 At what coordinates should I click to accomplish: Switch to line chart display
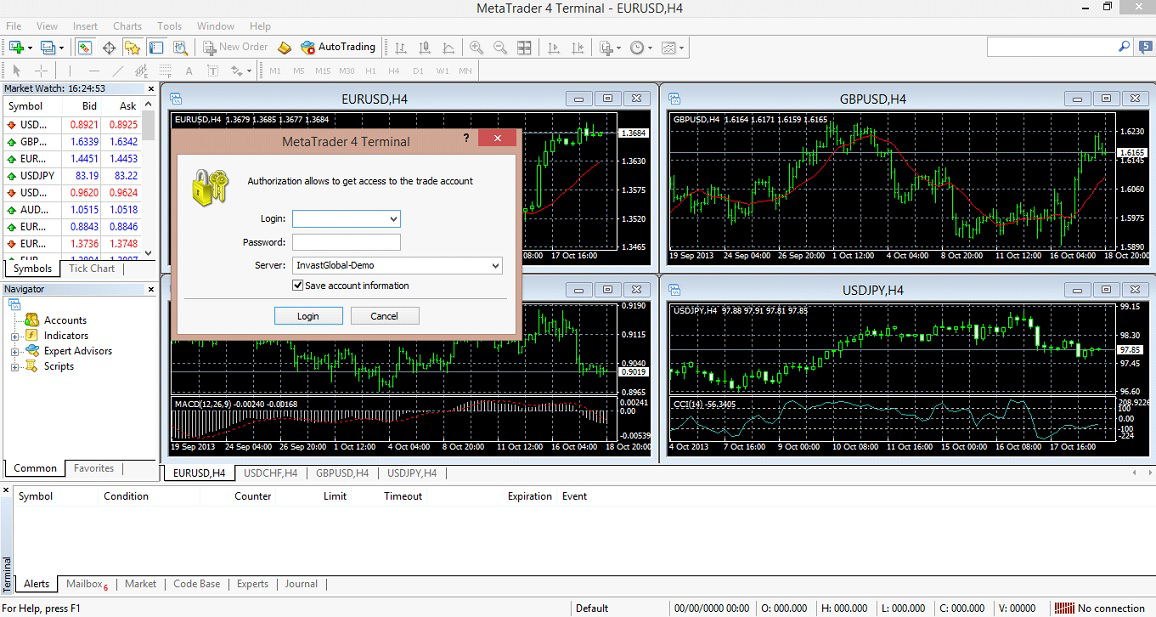(x=448, y=47)
